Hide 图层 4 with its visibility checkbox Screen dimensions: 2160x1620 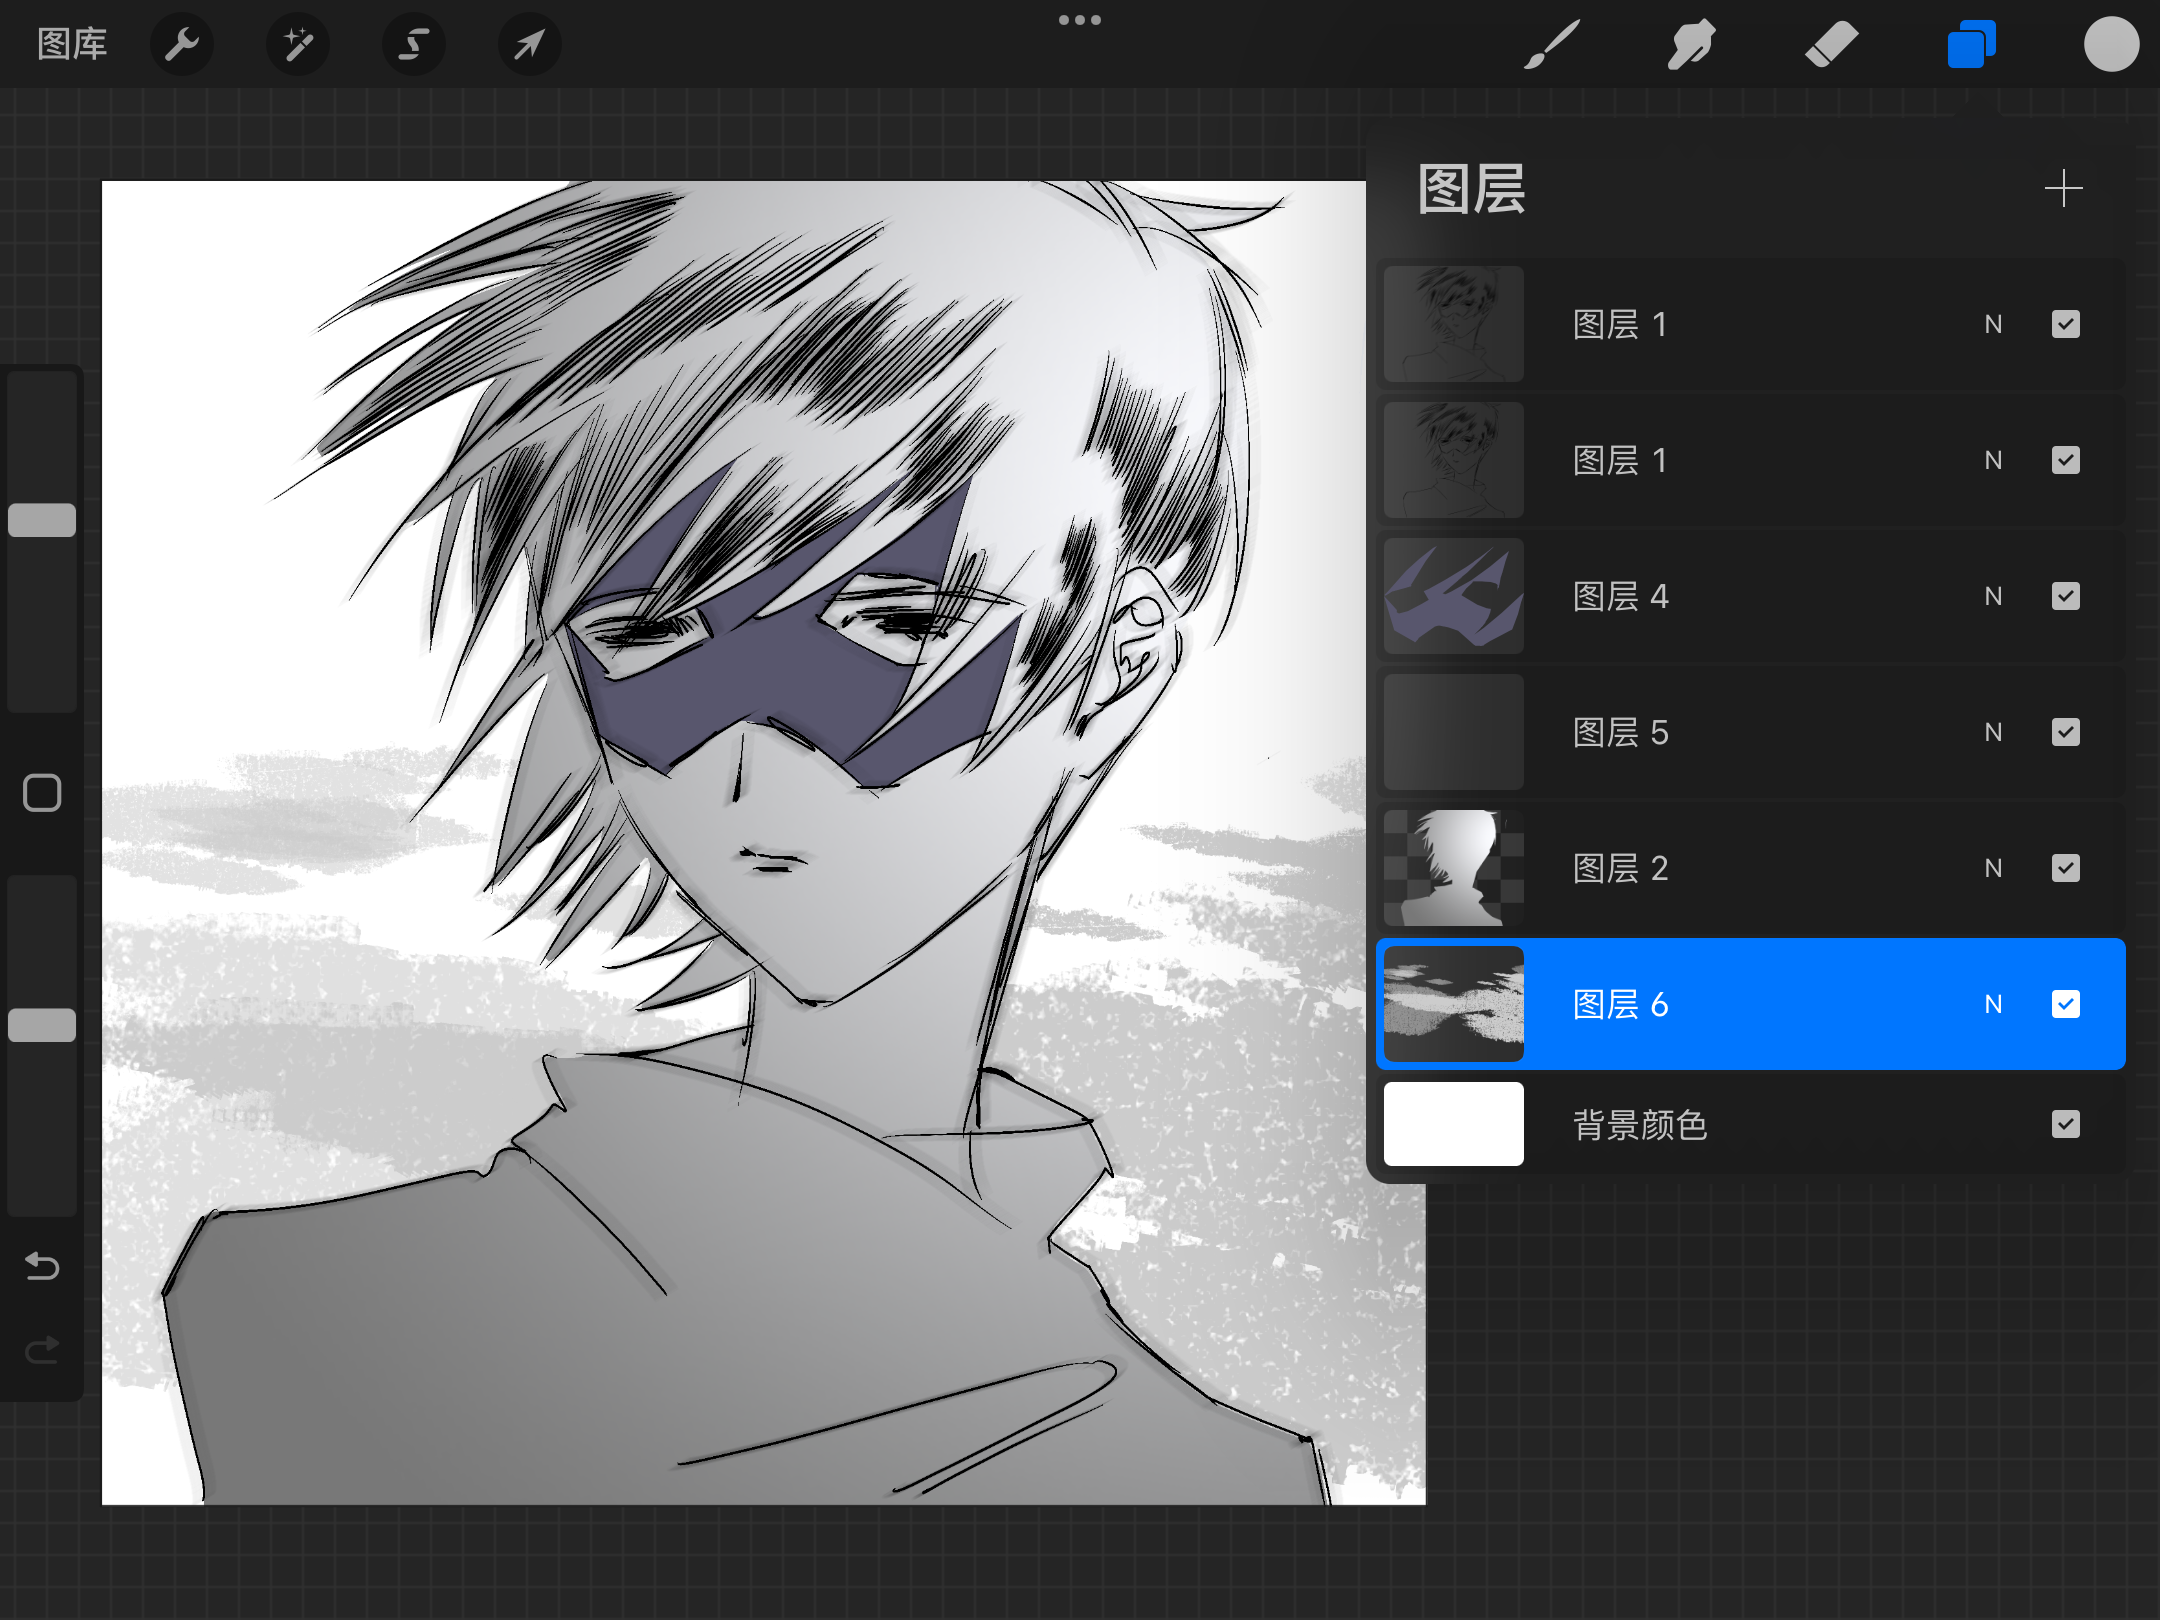tap(2065, 596)
